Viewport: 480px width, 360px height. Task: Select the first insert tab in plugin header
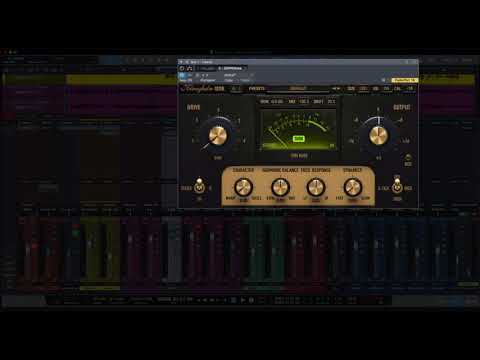pos(206,68)
